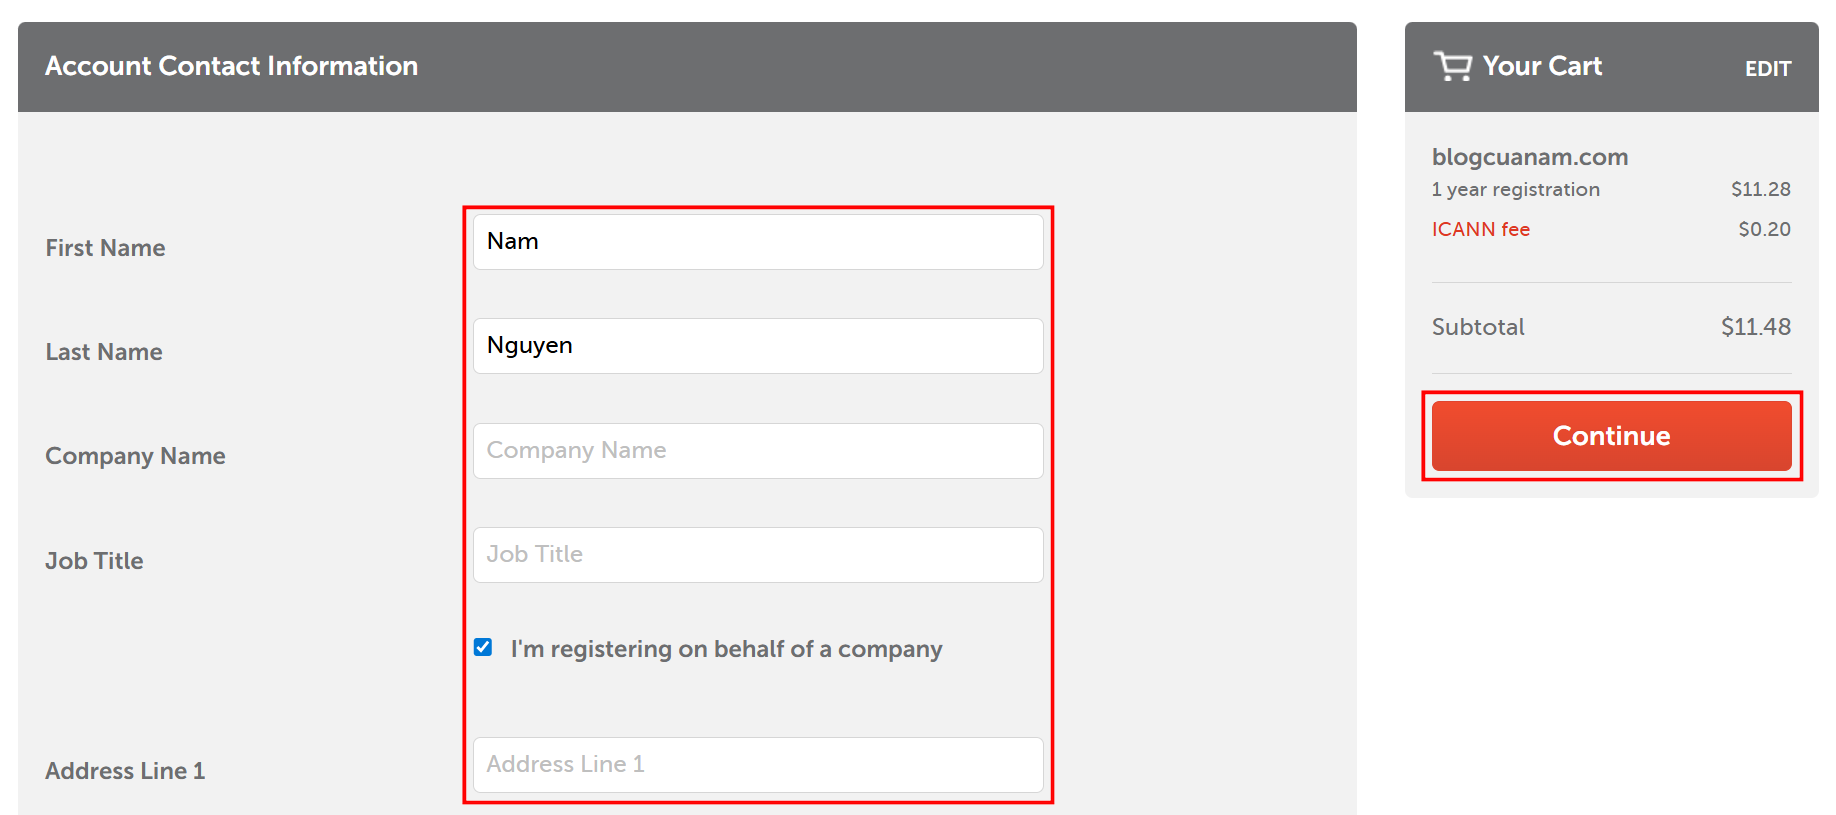This screenshot has height=815, width=1836.
Task: Click the Account Contact Information header
Action: (231, 66)
